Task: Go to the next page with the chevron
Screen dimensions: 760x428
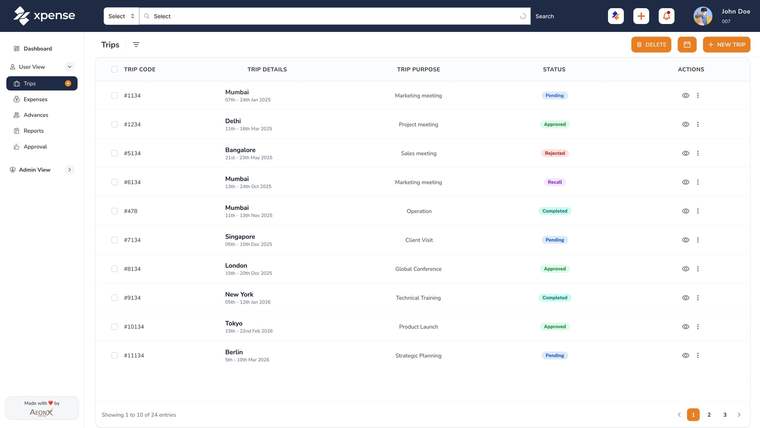Action: pos(739,414)
